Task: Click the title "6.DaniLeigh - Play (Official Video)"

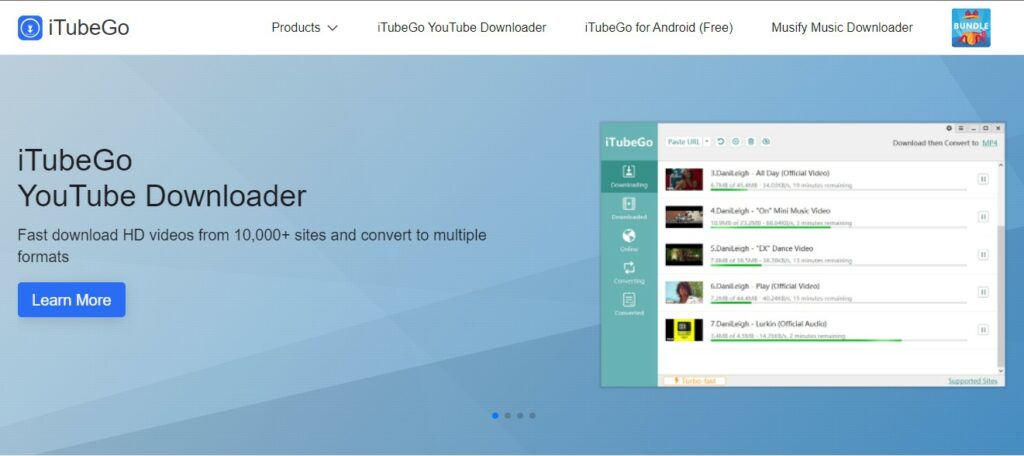Action: coord(765,286)
